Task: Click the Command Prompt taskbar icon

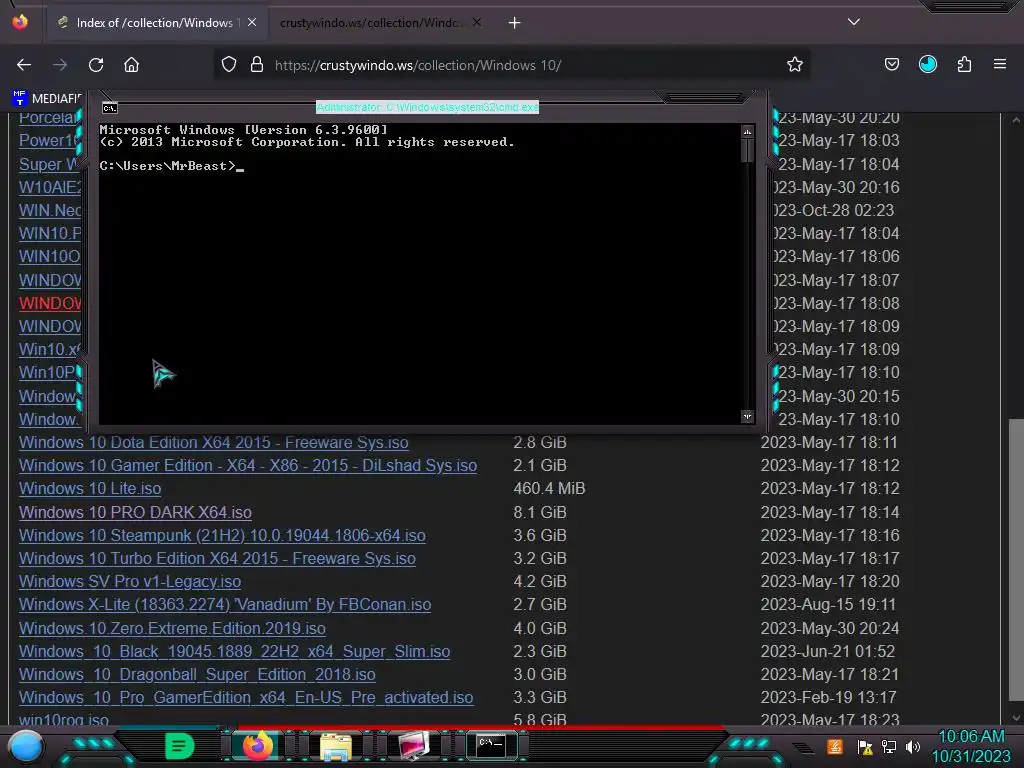Action: [491, 746]
